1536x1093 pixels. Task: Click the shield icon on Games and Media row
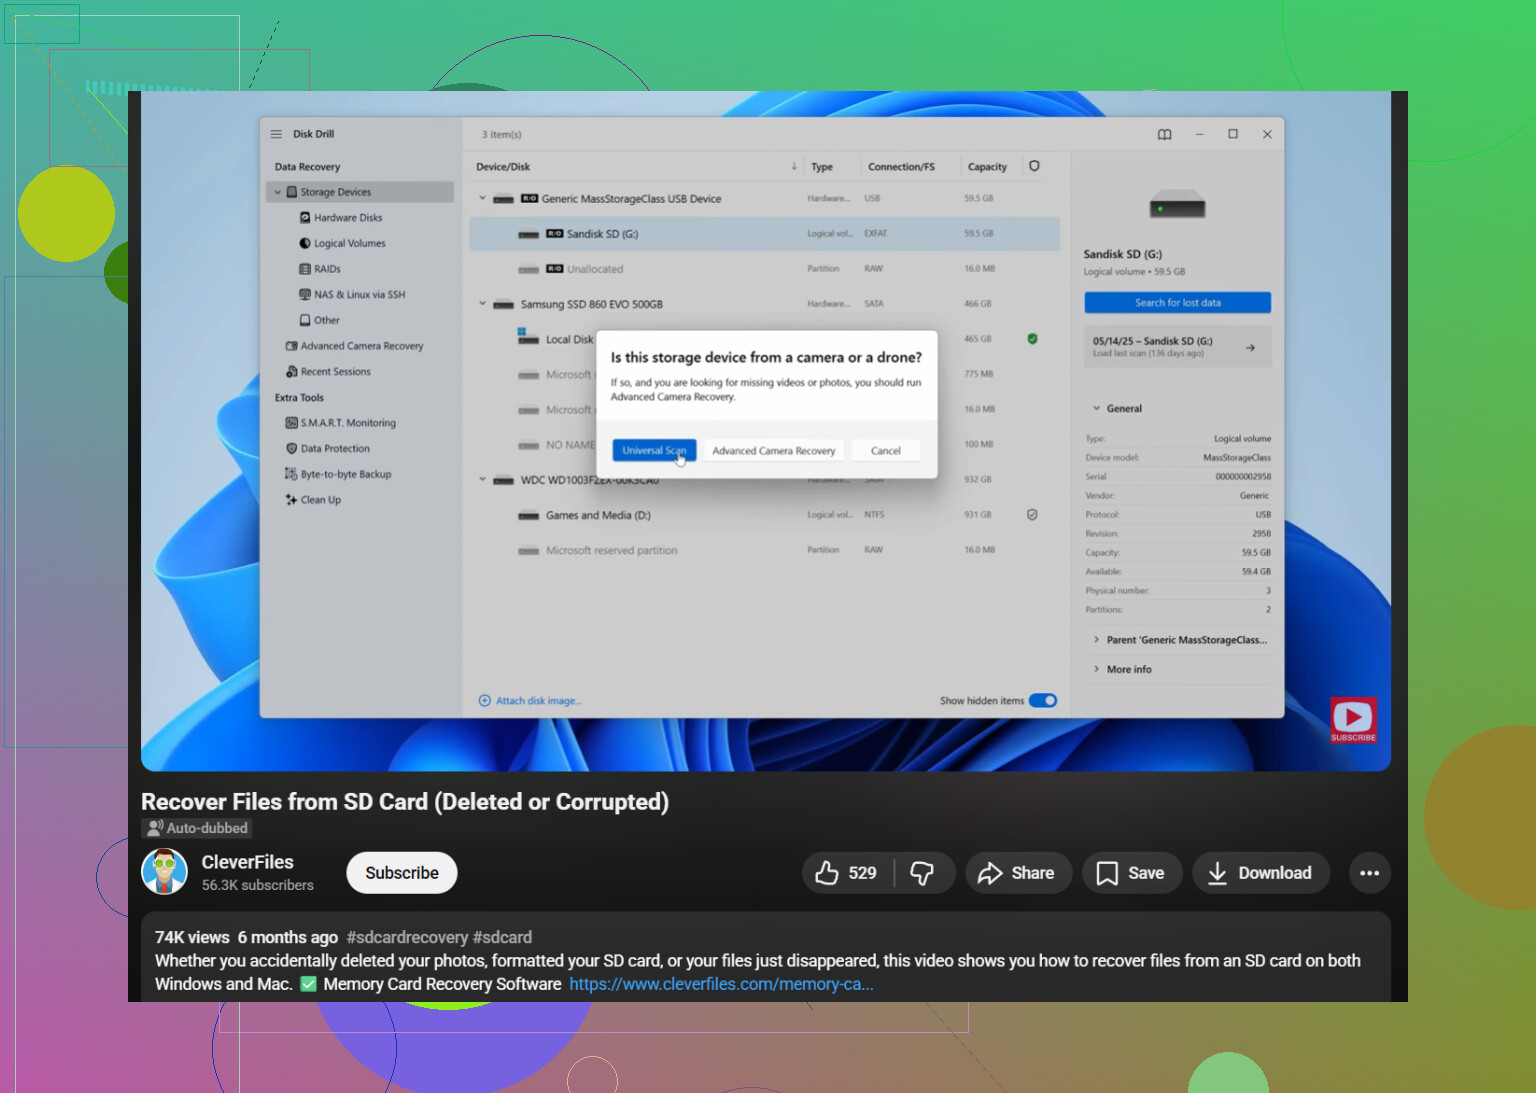1032,515
